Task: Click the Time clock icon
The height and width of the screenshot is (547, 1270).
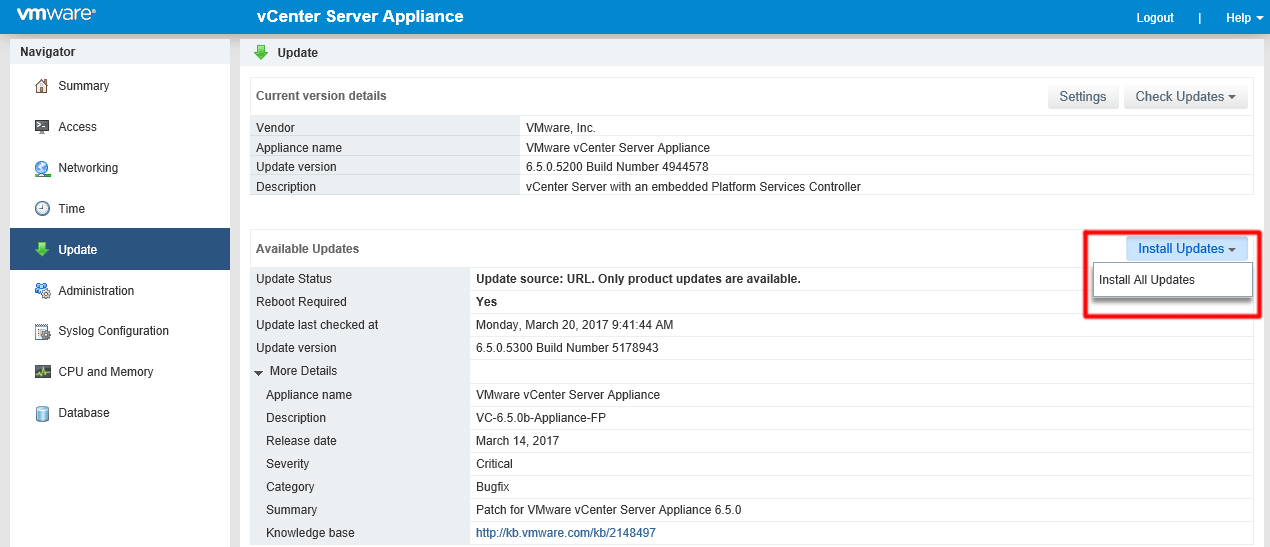Action: (42, 209)
